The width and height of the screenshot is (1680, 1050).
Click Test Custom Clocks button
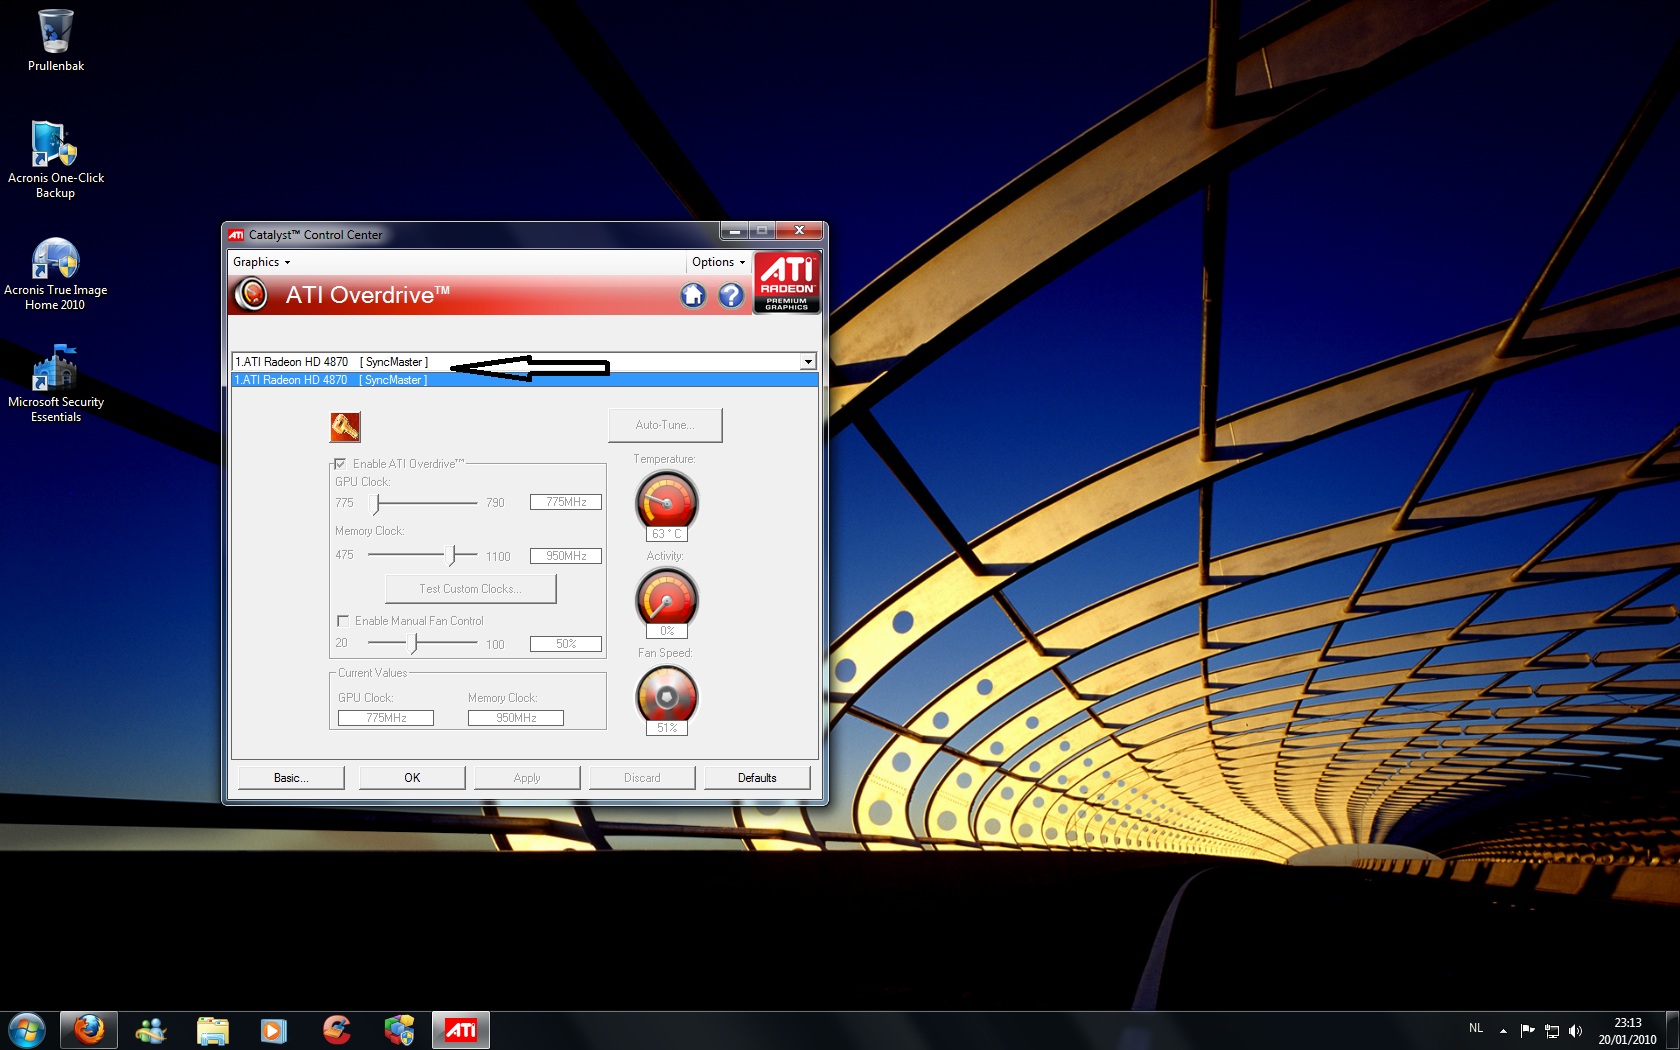click(x=471, y=589)
